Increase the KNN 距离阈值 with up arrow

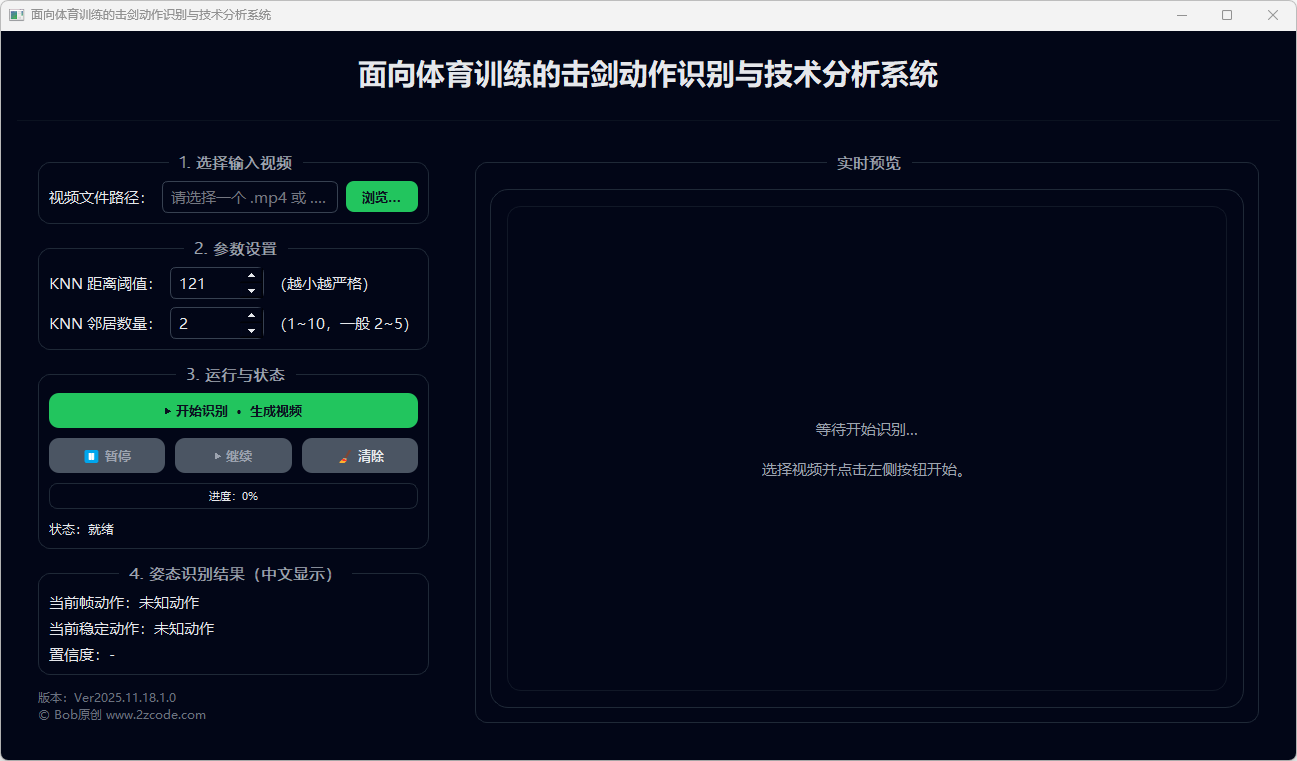[252, 276]
